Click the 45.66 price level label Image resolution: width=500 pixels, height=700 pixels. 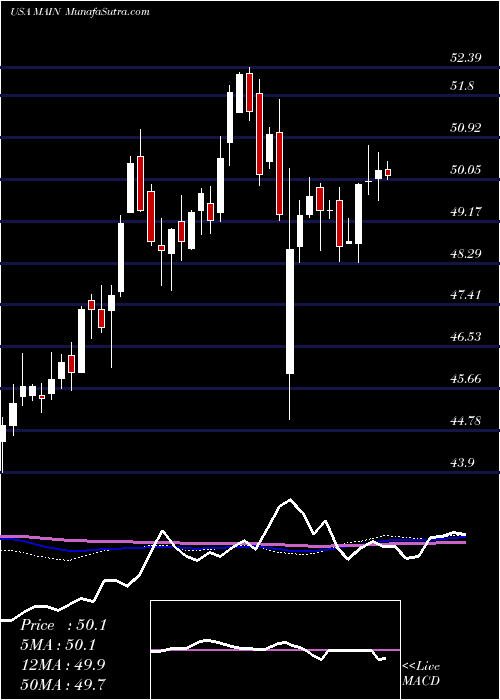pyautogui.click(x=467, y=379)
